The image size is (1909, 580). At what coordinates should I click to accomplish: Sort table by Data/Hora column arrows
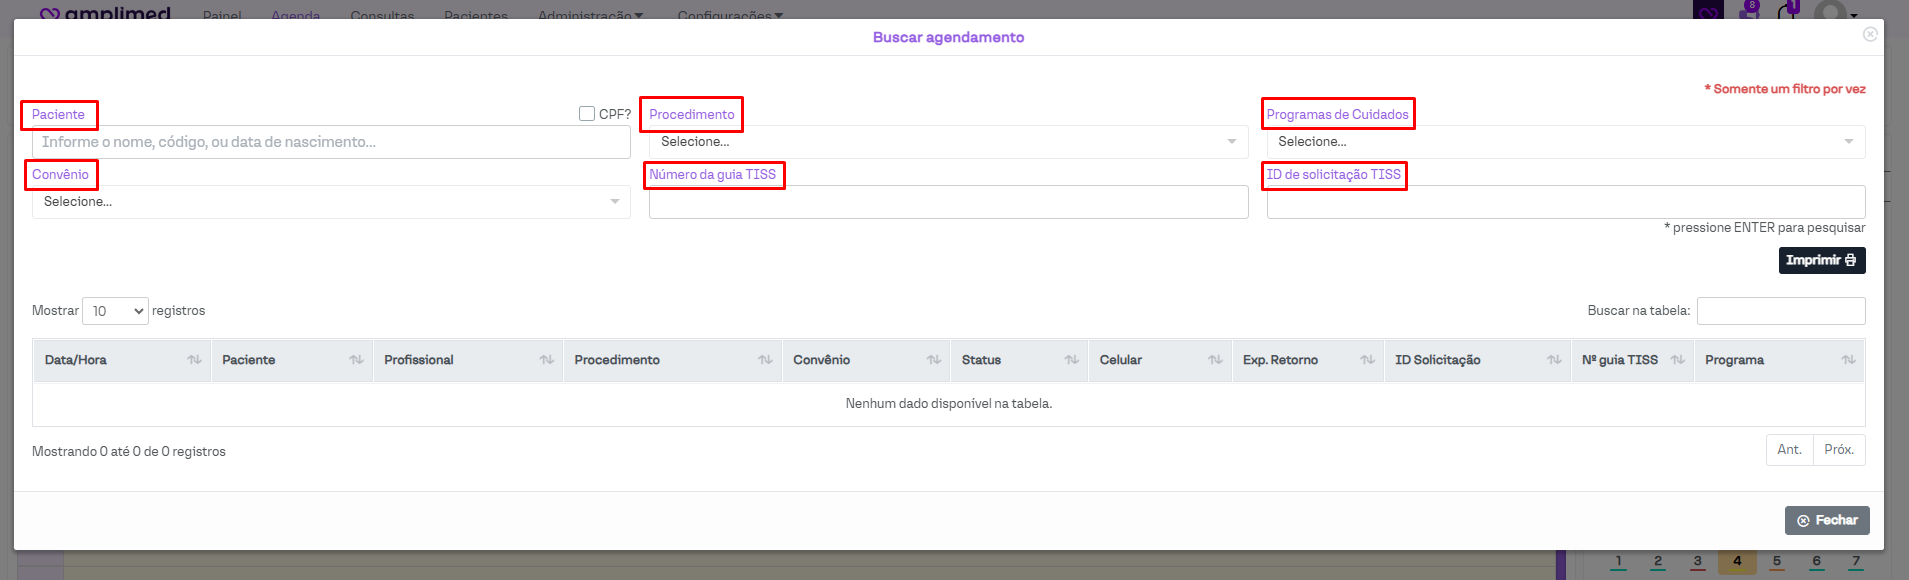point(194,360)
